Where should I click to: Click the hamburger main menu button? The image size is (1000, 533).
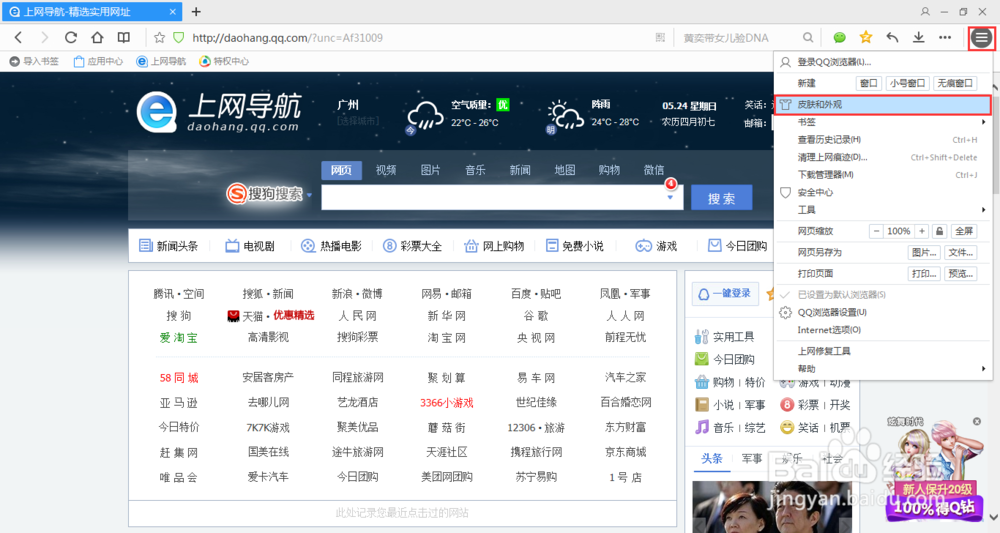(x=981, y=38)
